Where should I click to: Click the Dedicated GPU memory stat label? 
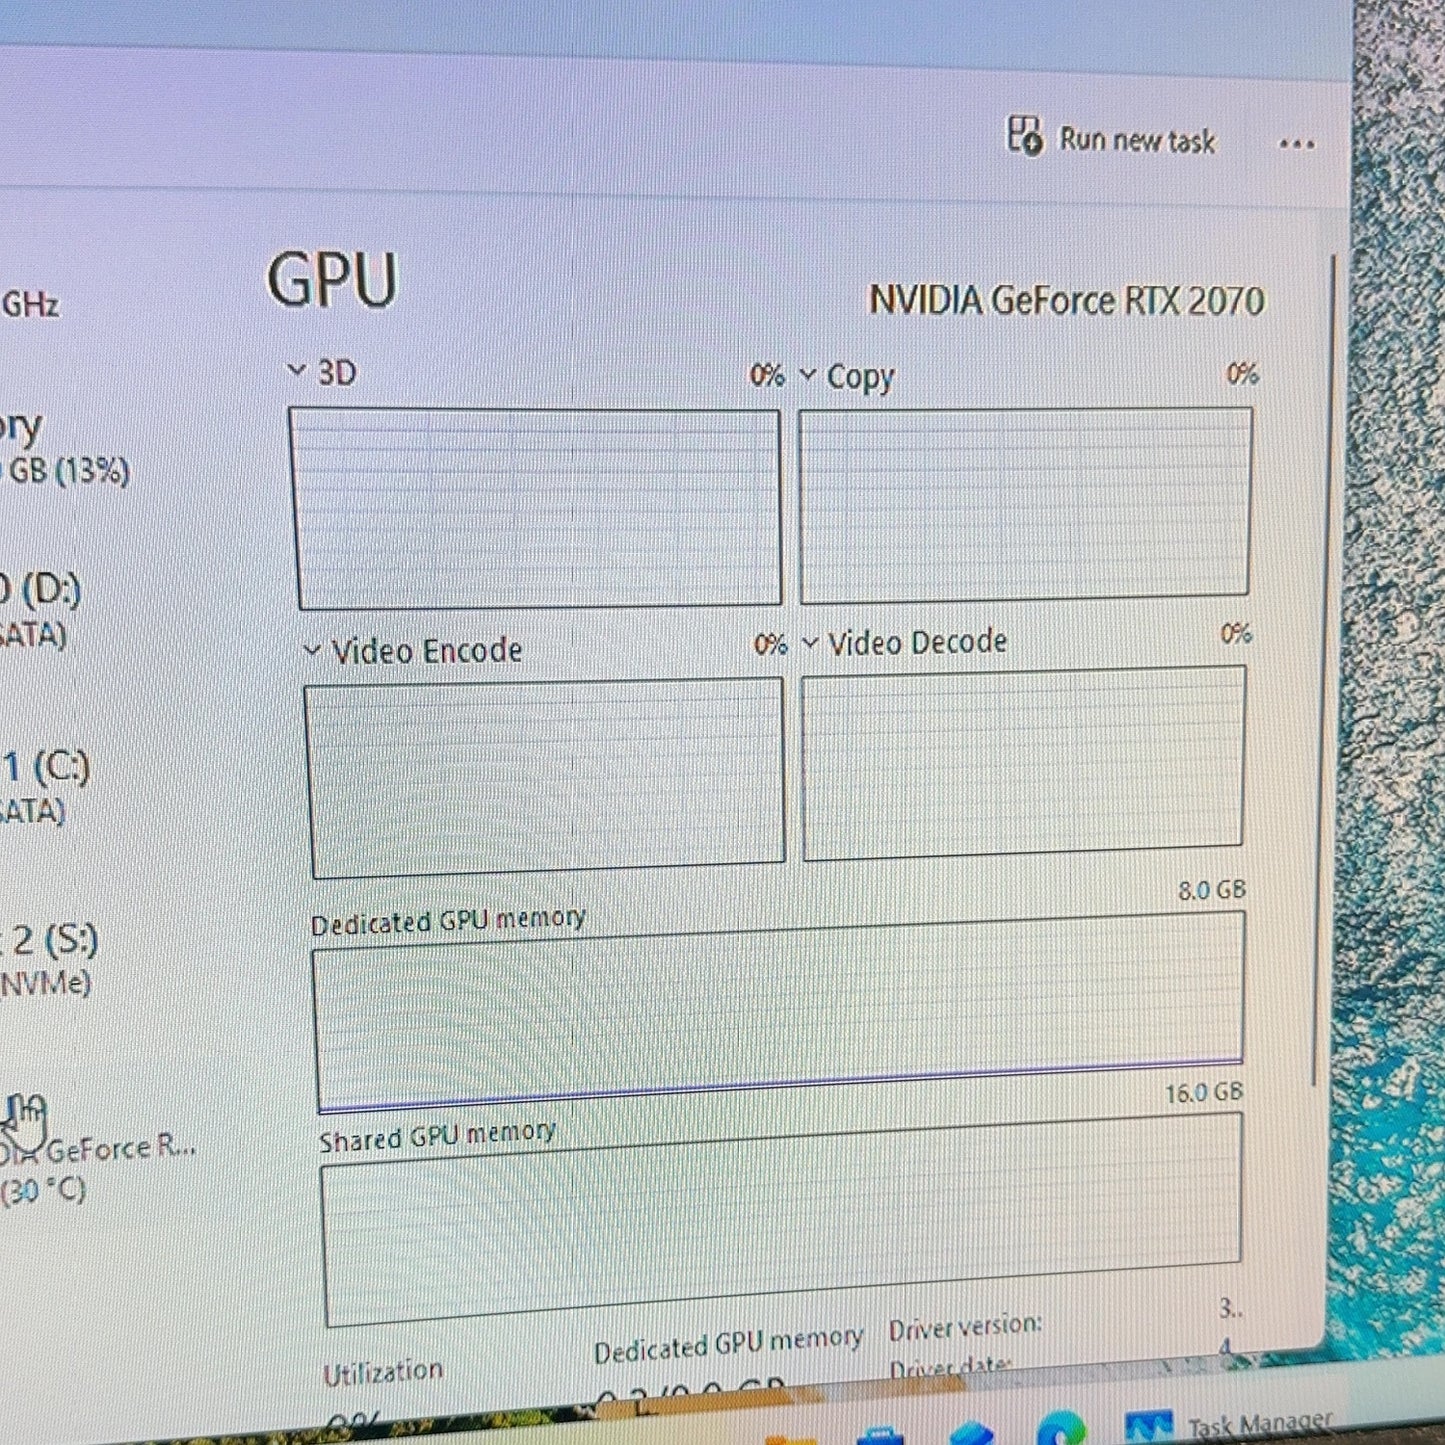(728, 1345)
